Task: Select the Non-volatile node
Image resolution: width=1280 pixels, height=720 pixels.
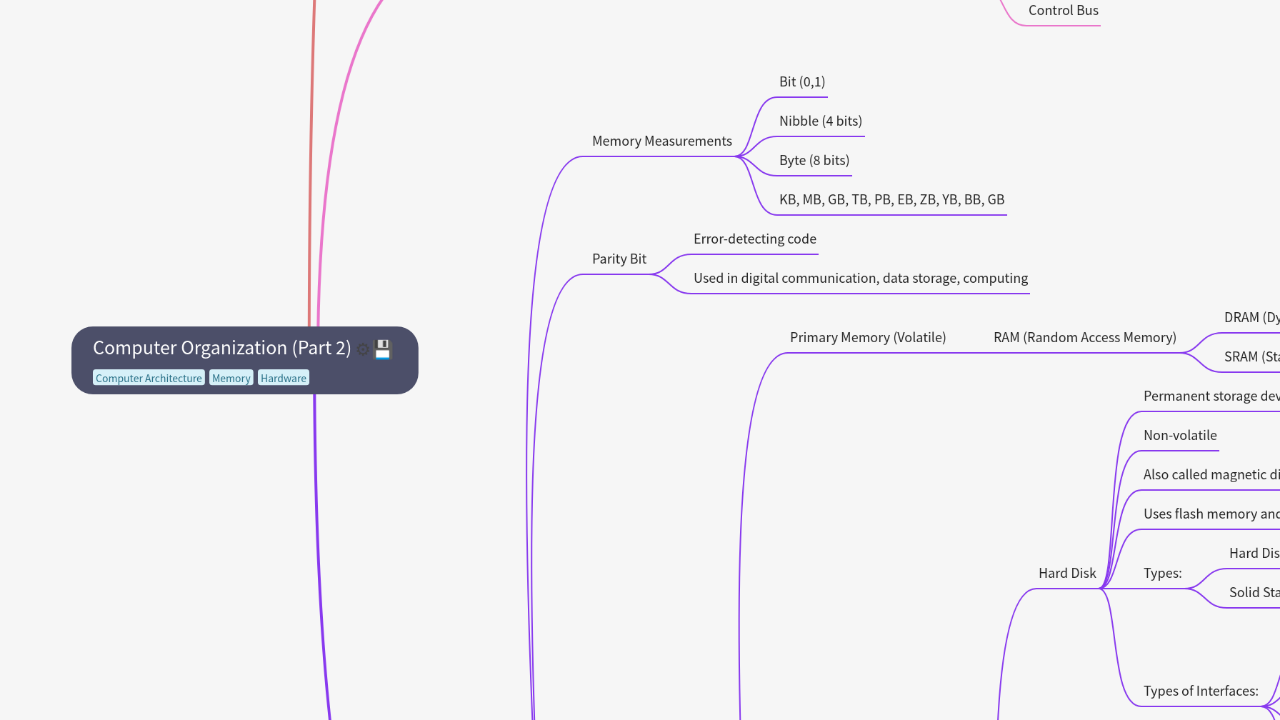Action: click(1180, 435)
